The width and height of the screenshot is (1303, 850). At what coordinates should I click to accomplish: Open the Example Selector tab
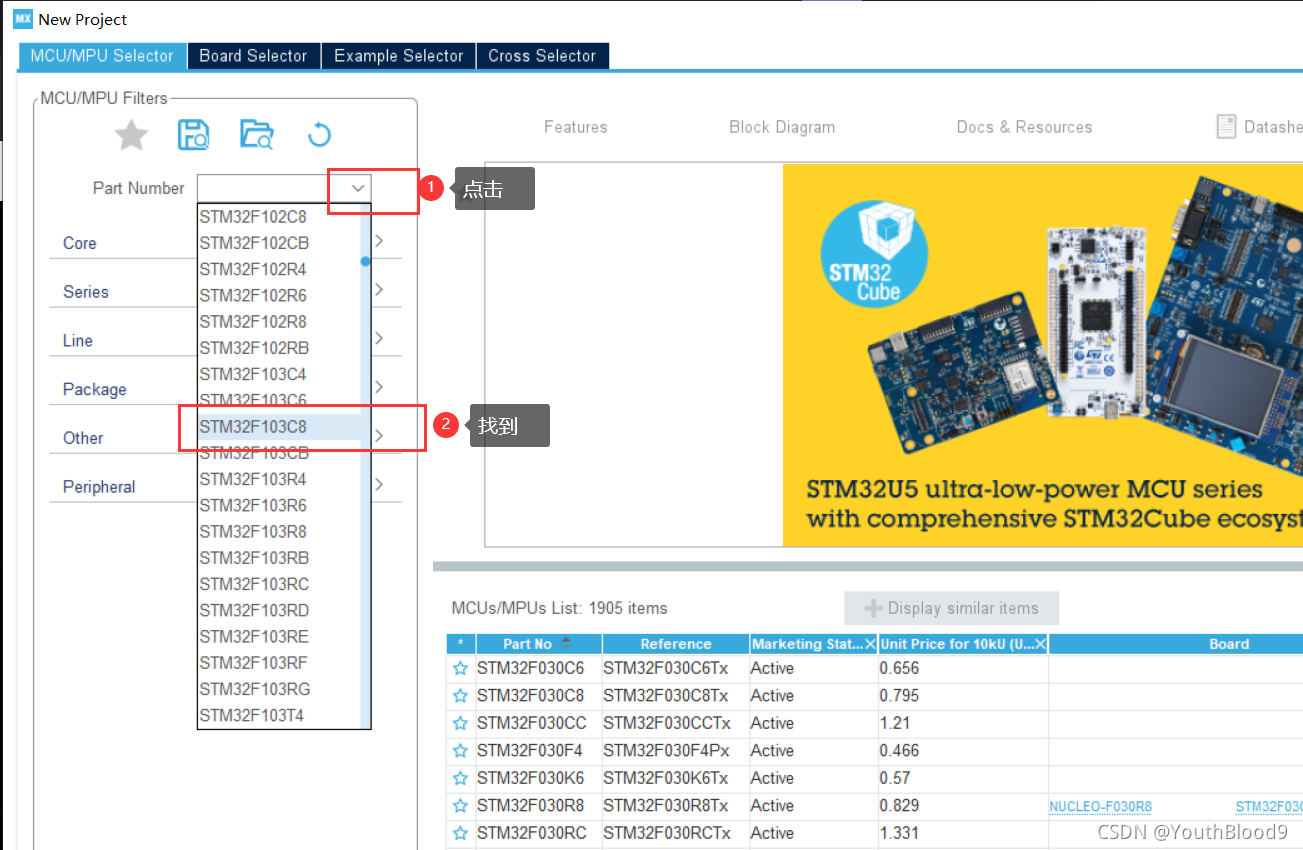tap(399, 56)
